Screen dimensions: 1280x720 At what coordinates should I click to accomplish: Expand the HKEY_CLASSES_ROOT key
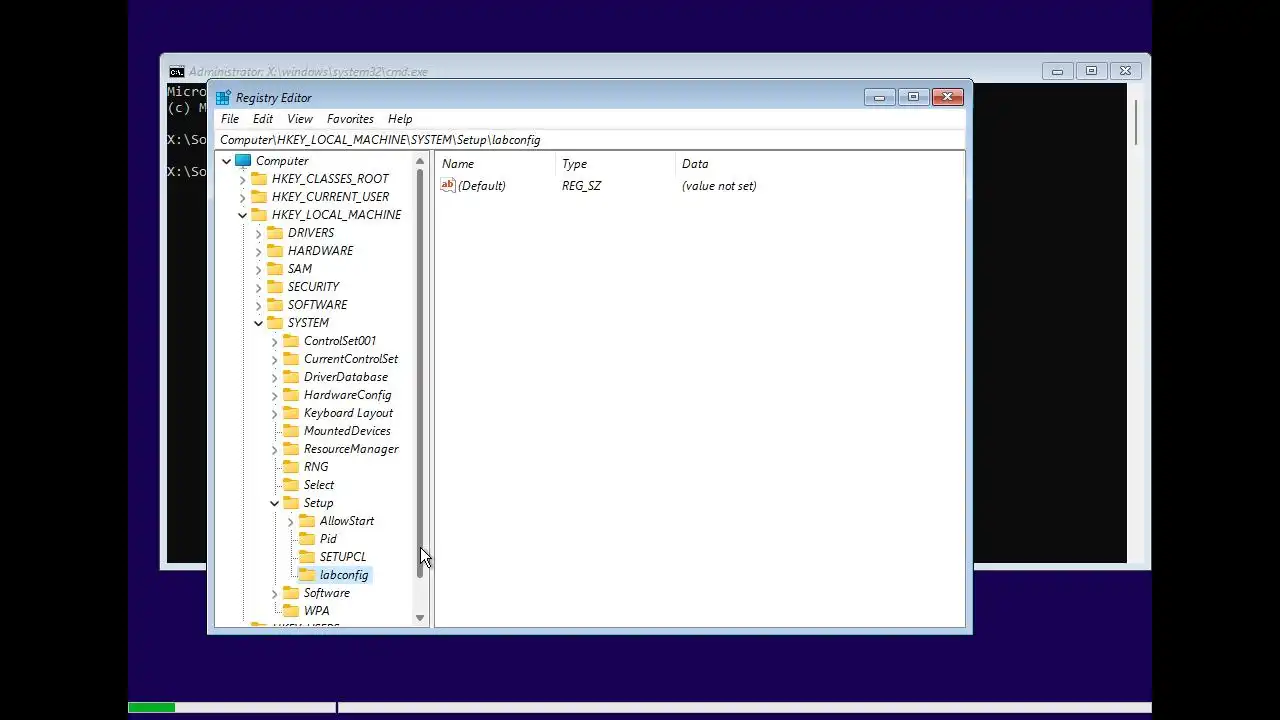pos(242,180)
